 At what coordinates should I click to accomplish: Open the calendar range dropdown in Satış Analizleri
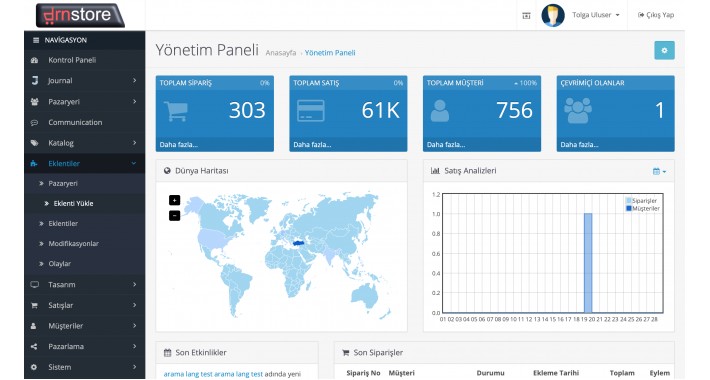click(x=659, y=172)
